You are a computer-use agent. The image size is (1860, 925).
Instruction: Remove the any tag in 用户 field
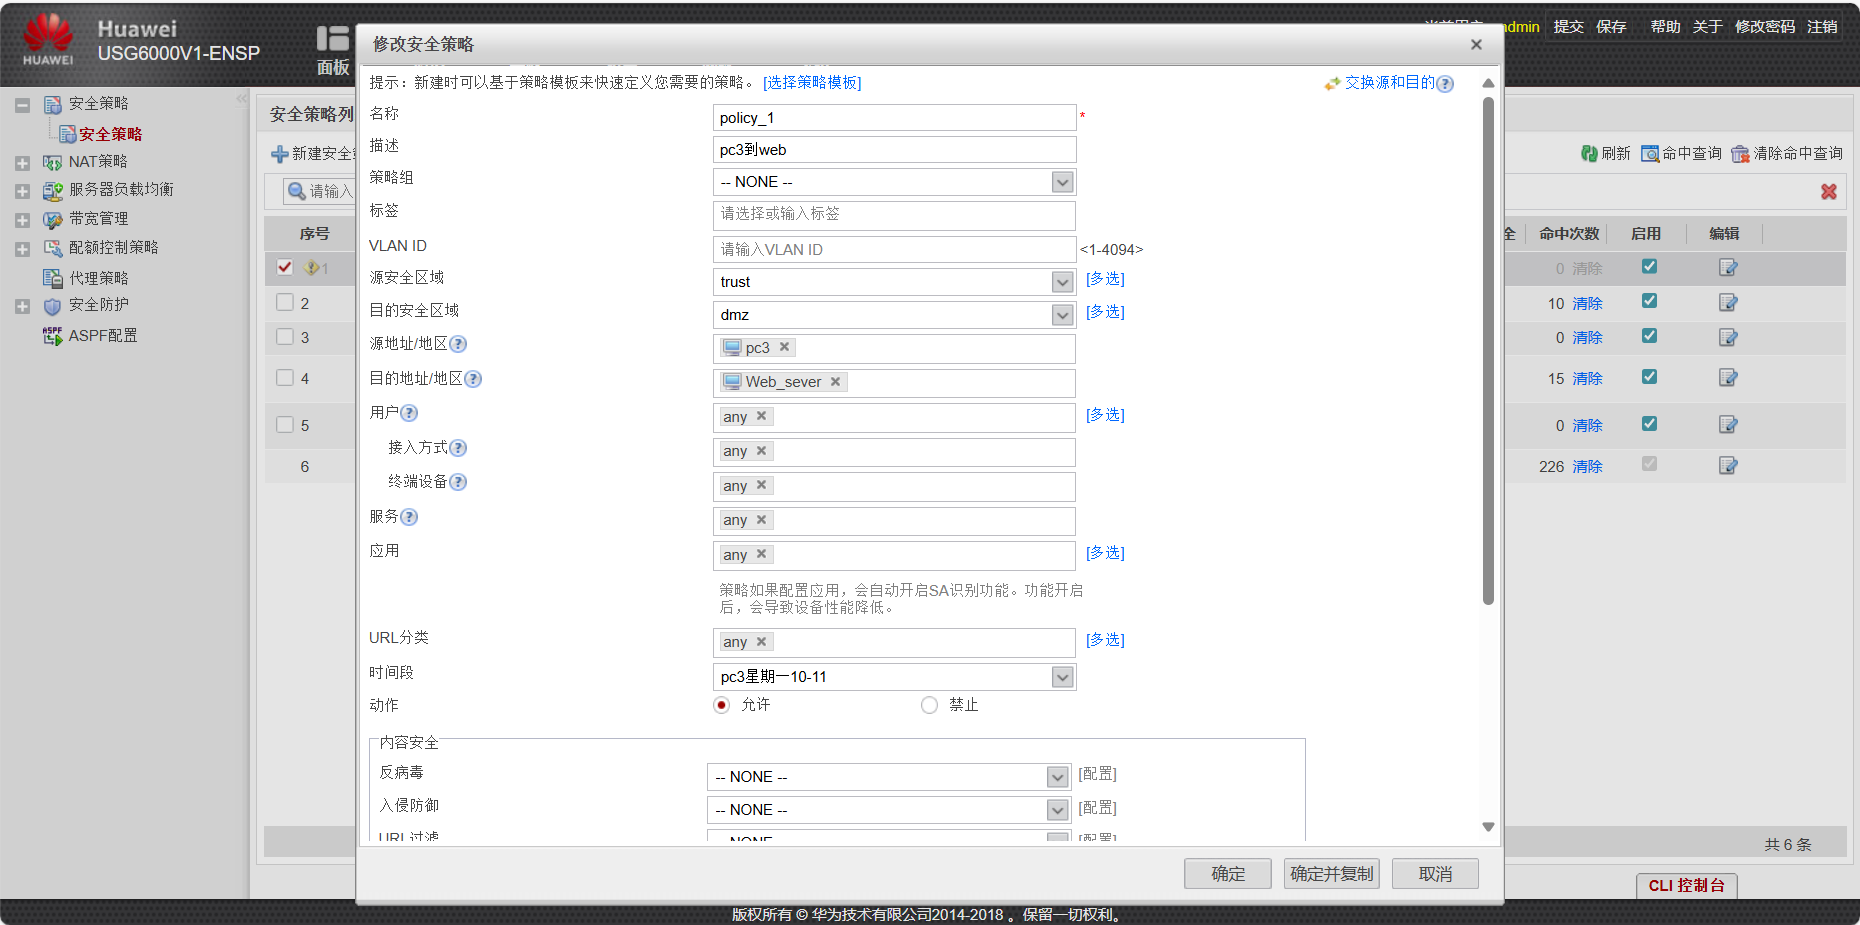click(761, 416)
